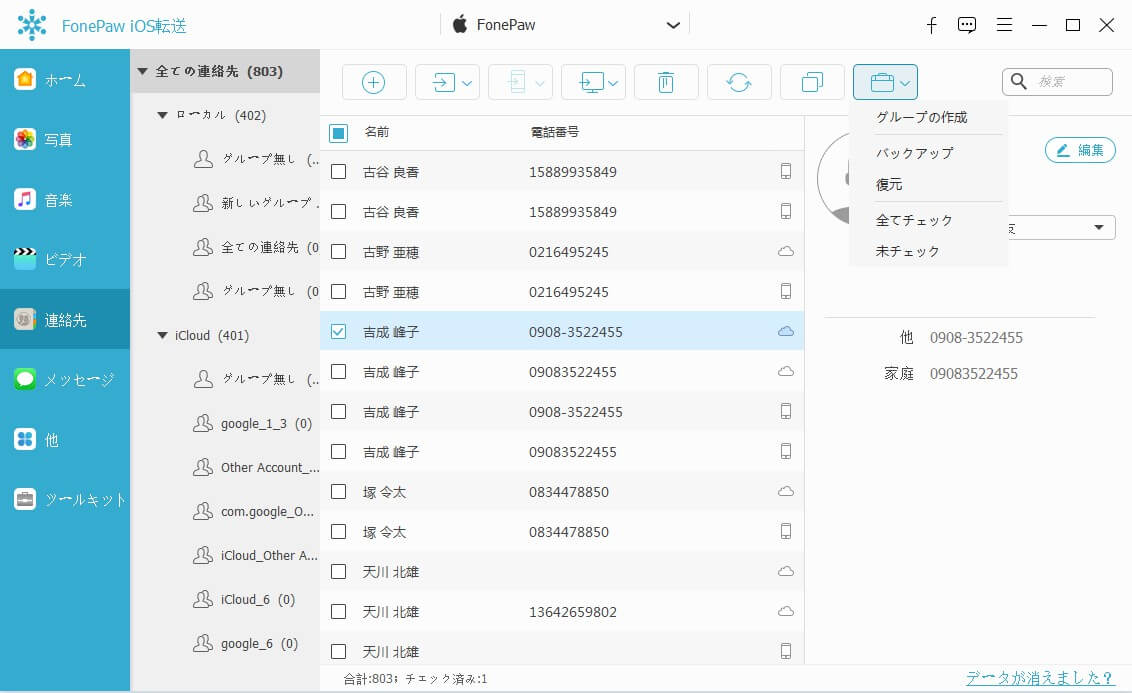This screenshot has width=1132, height=693.
Task: Choose バックアップ from menu
Action: [x=914, y=153]
